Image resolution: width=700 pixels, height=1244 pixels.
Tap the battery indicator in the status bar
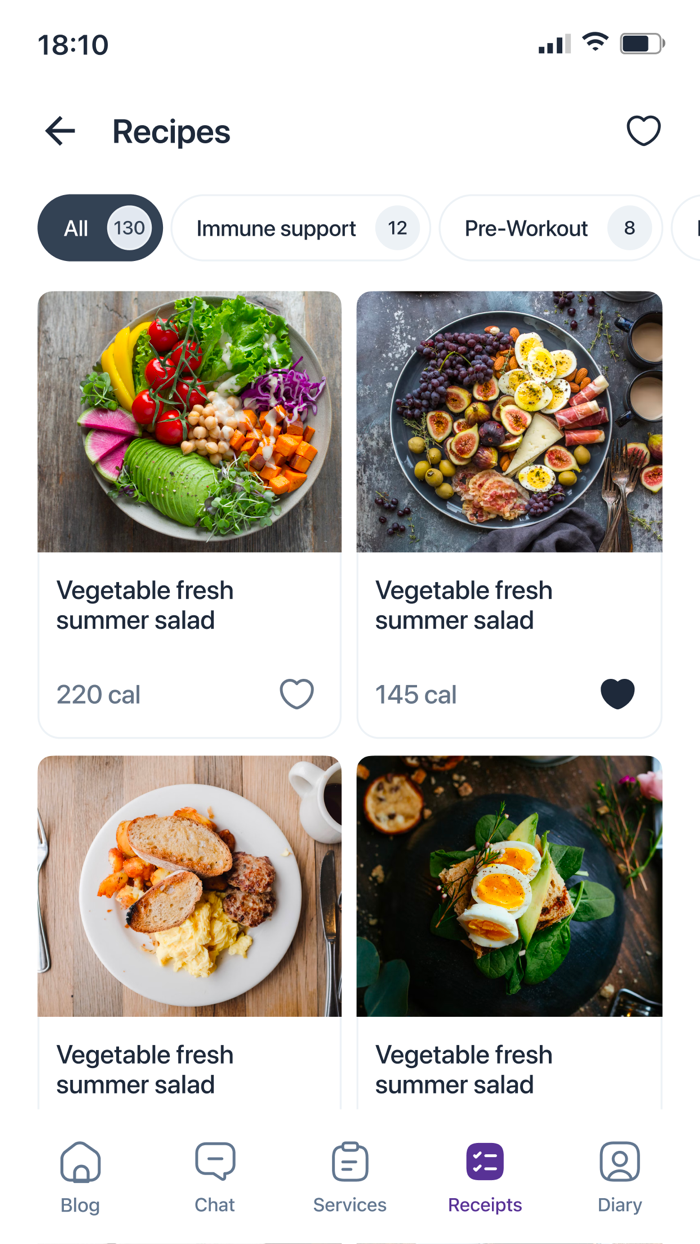point(641,43)
